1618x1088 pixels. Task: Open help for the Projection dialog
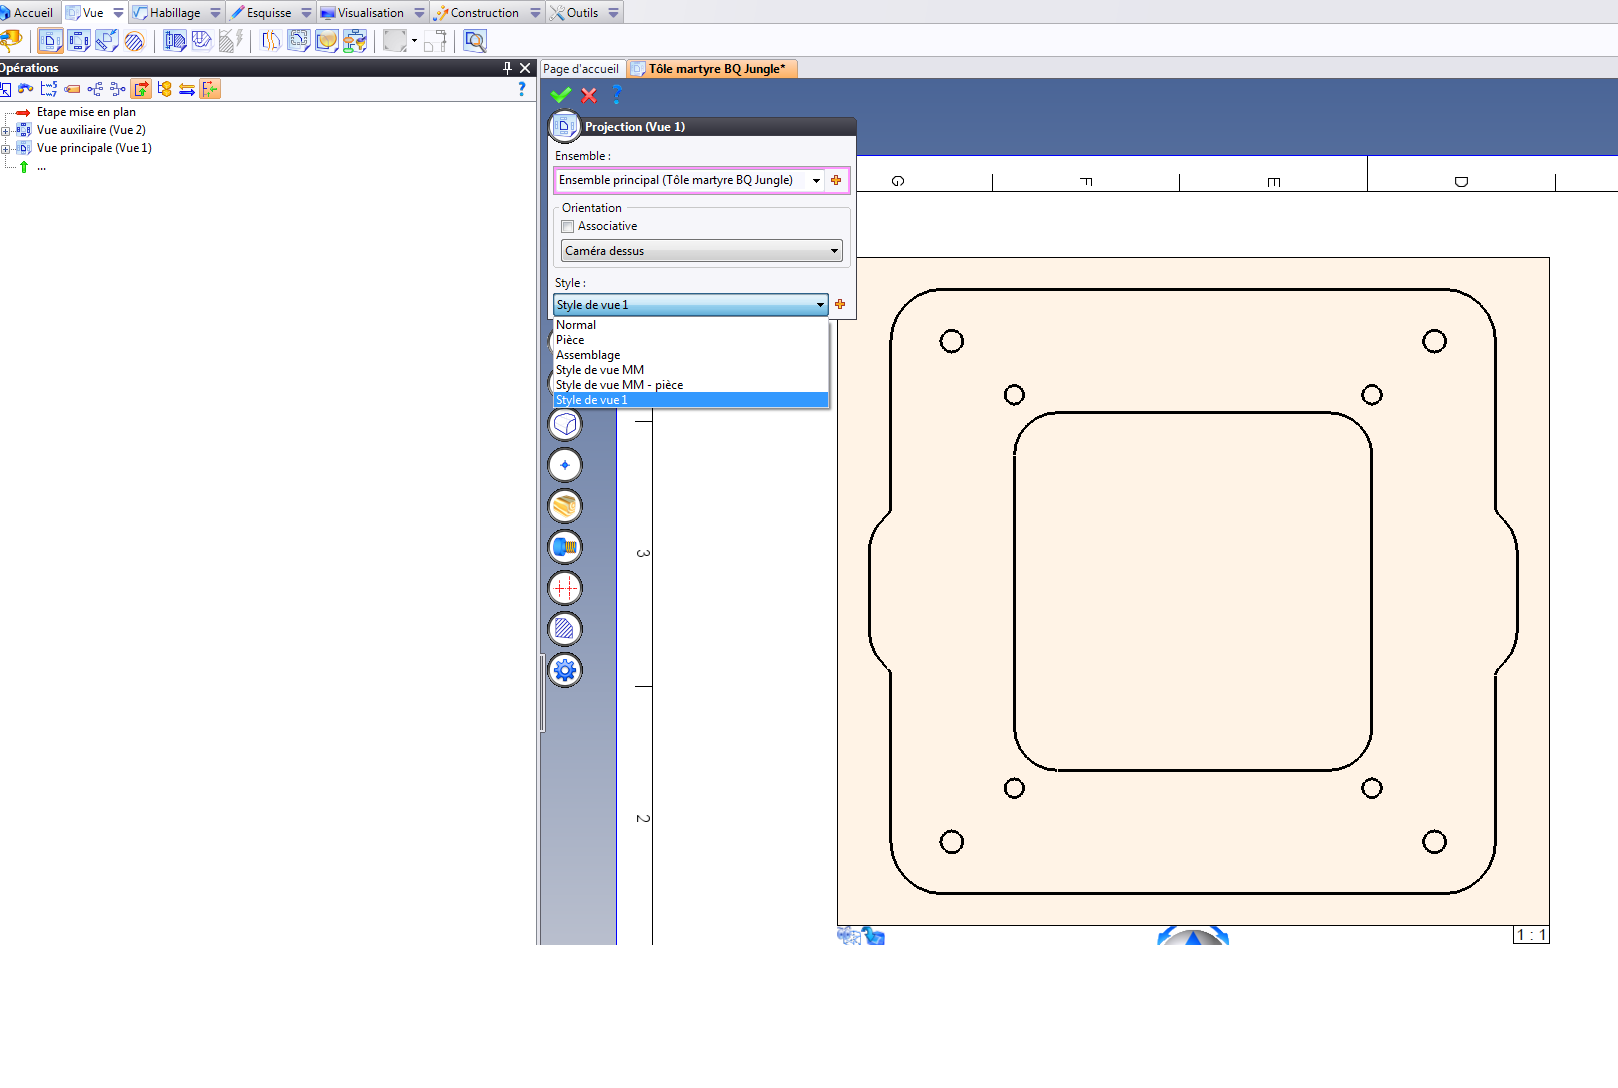pos(617,95)
